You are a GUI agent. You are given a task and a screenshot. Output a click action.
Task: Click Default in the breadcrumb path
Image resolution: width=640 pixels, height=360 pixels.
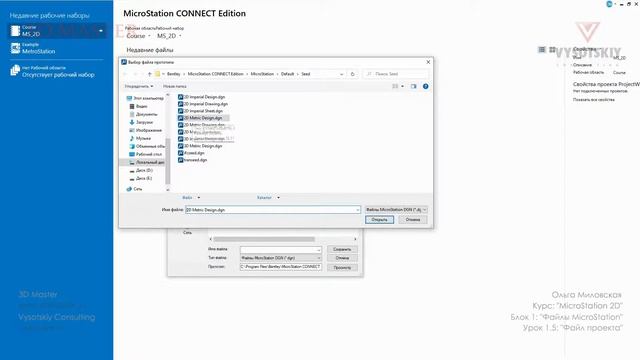[x=287, y=74]
